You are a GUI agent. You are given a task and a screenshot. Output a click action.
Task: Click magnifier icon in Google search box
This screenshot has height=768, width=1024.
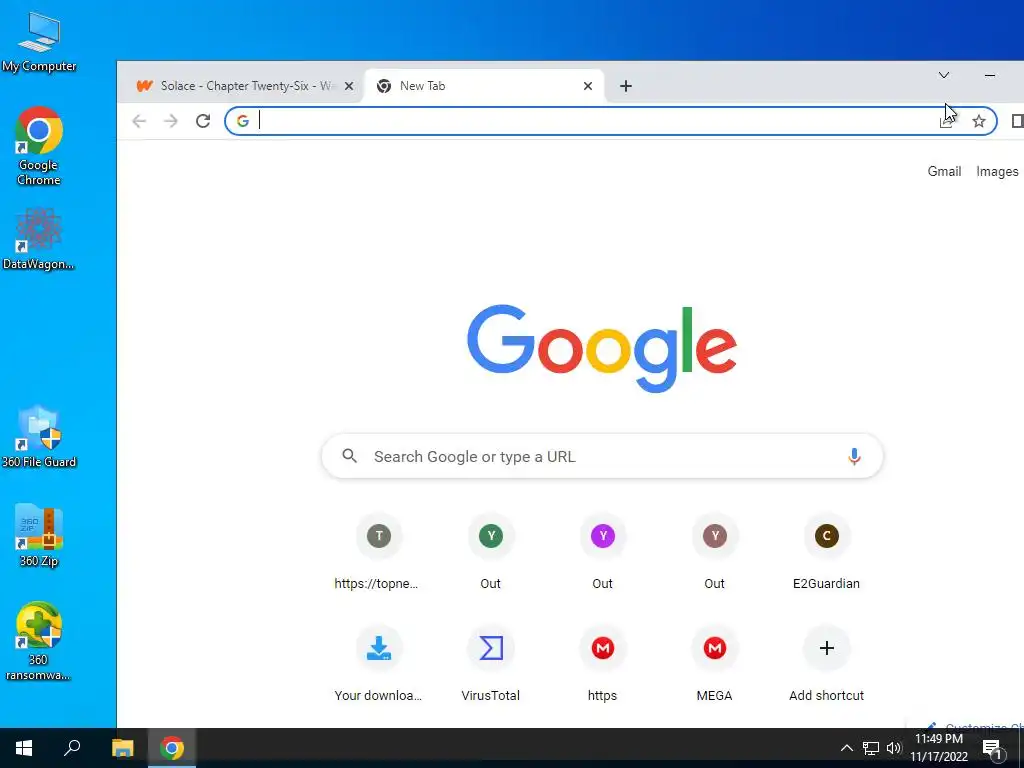(349, 456)
